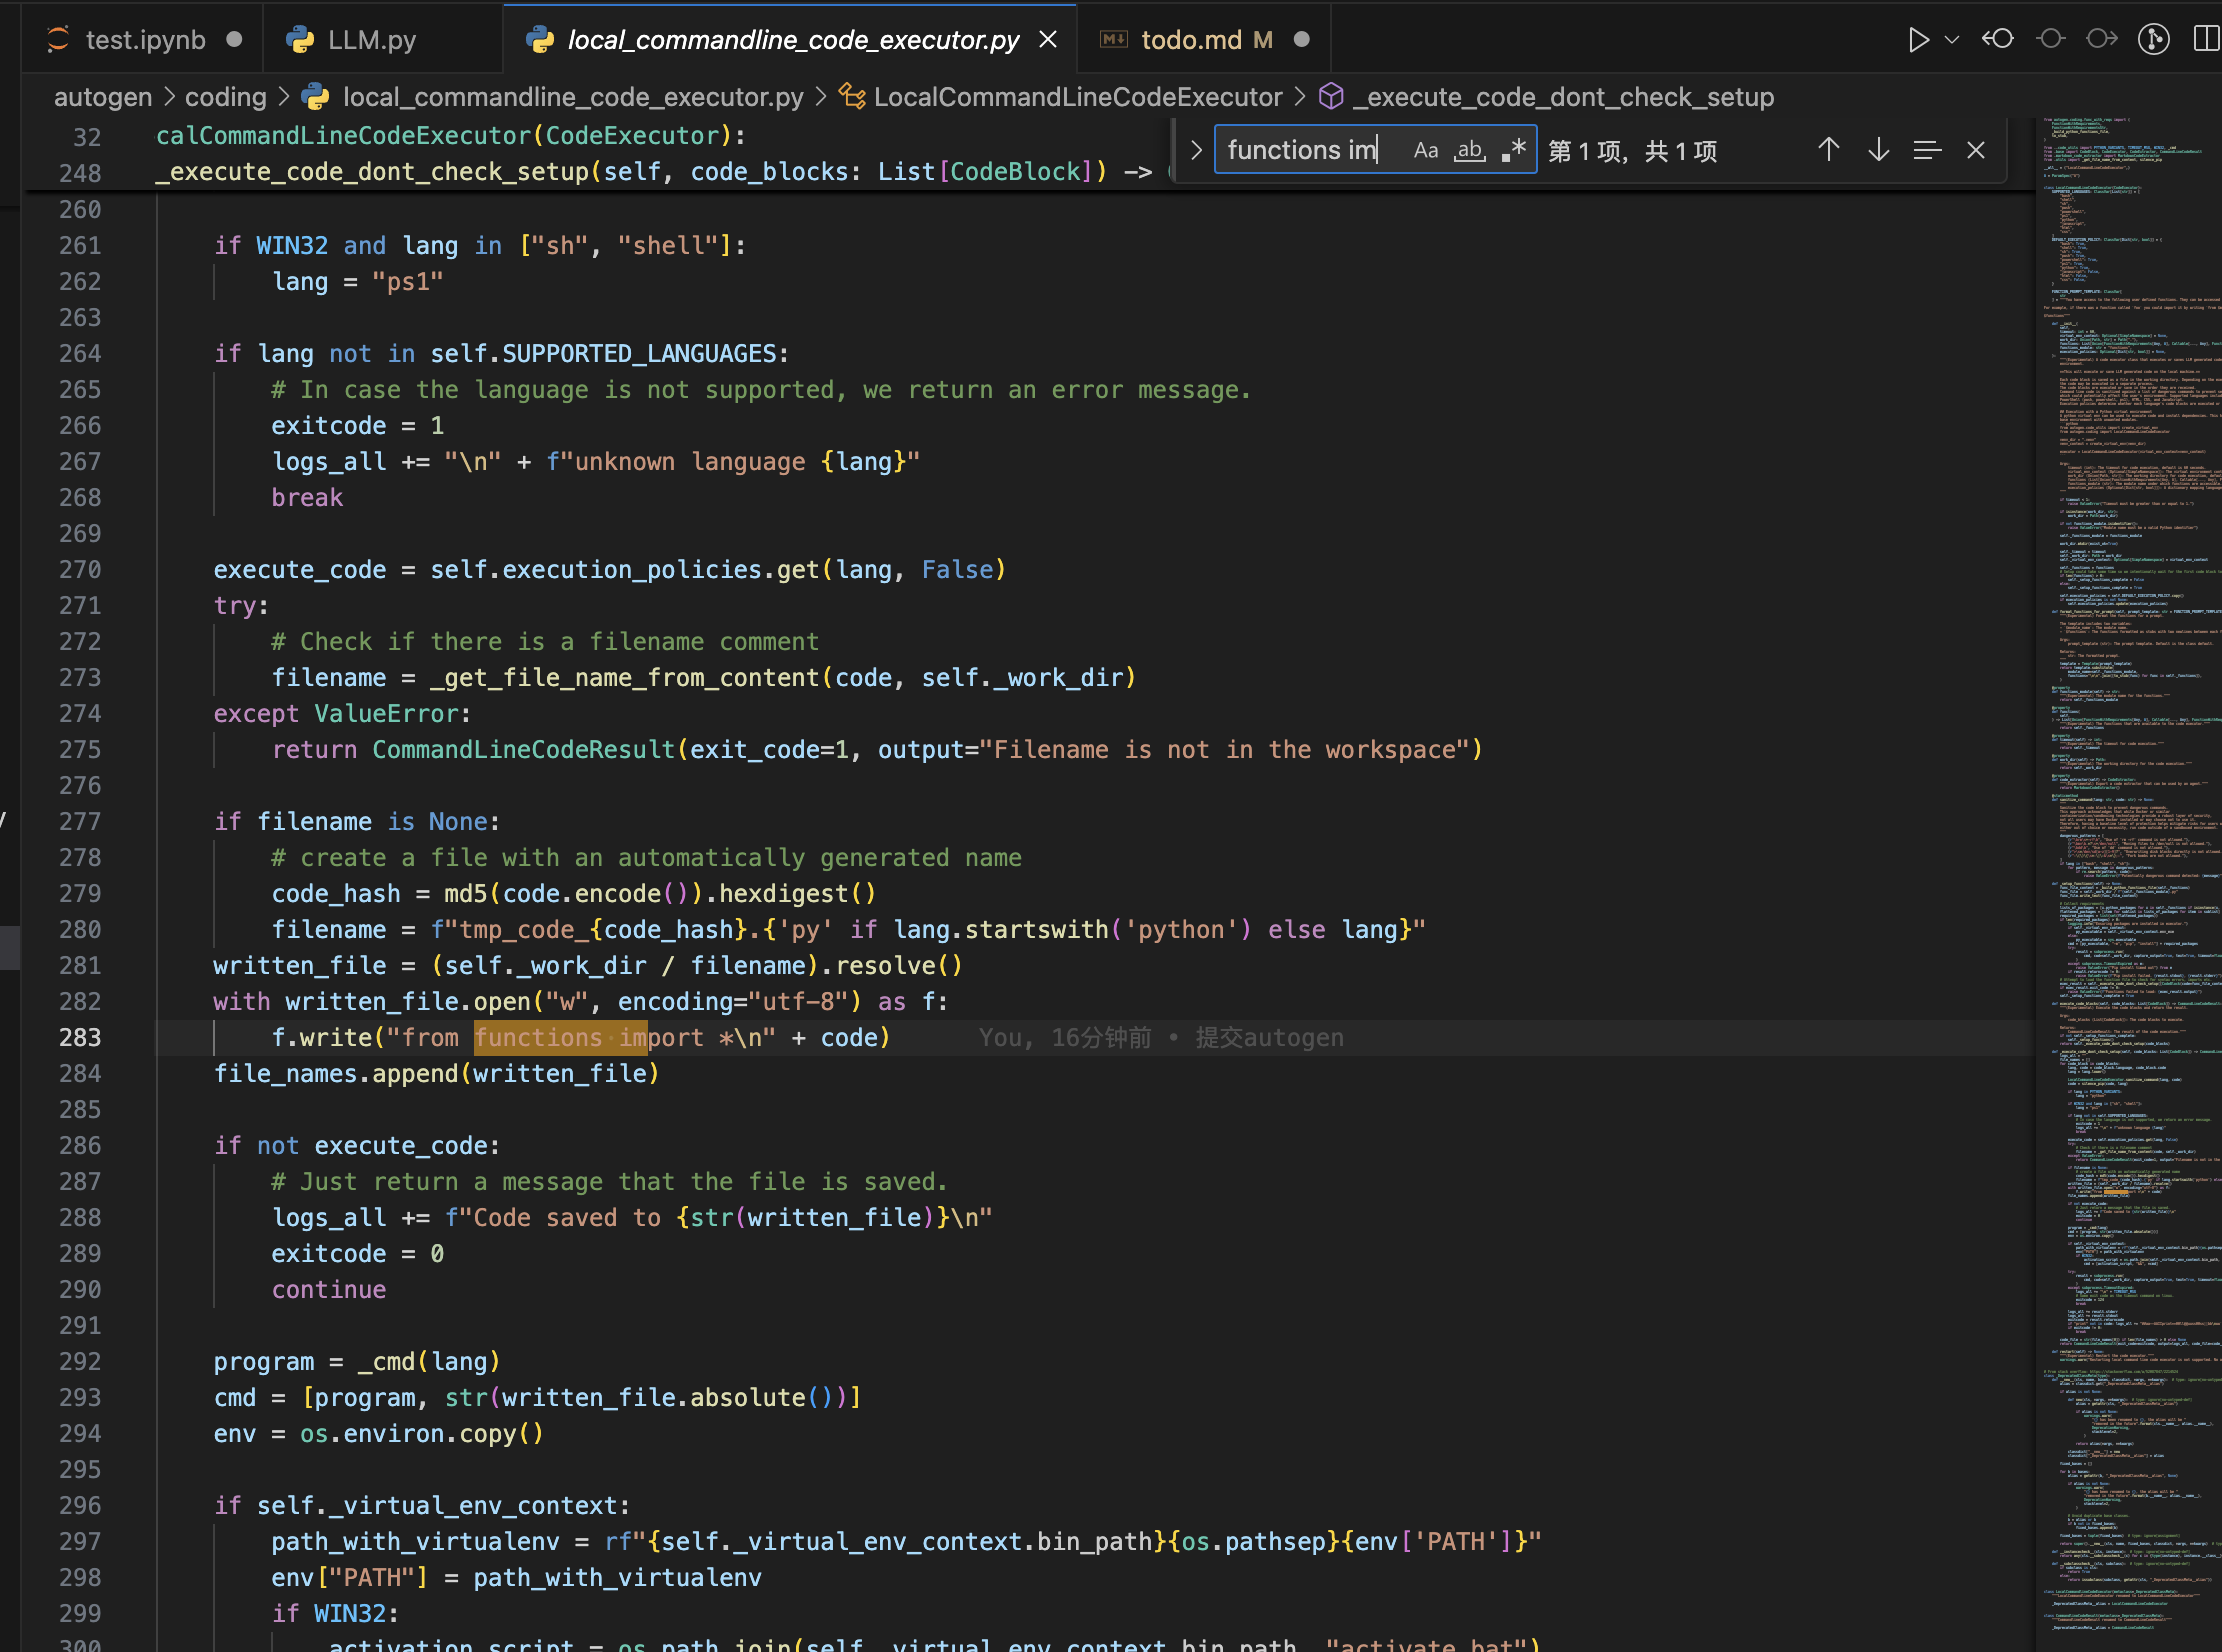Click the unsaved dot on todo.md tab

click(x=1301, y=40)
